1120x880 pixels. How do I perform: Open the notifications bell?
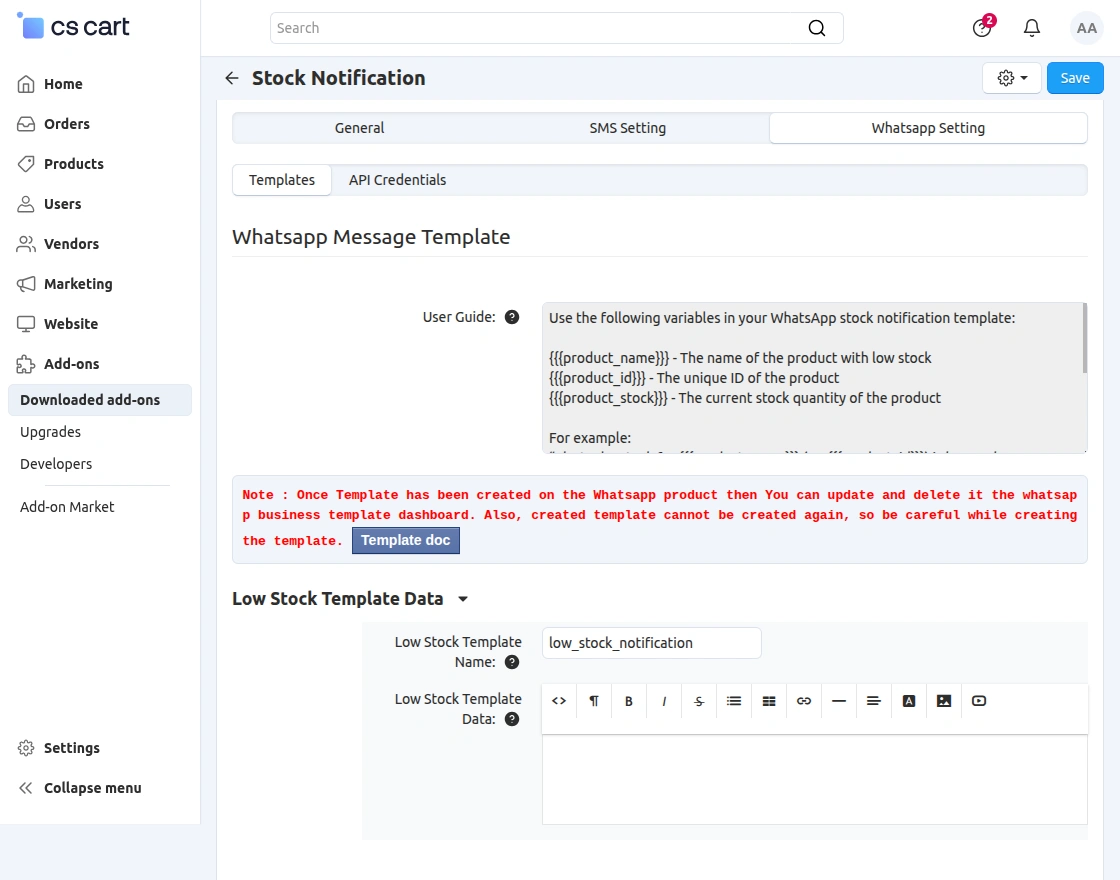(x=1032, y=28)
